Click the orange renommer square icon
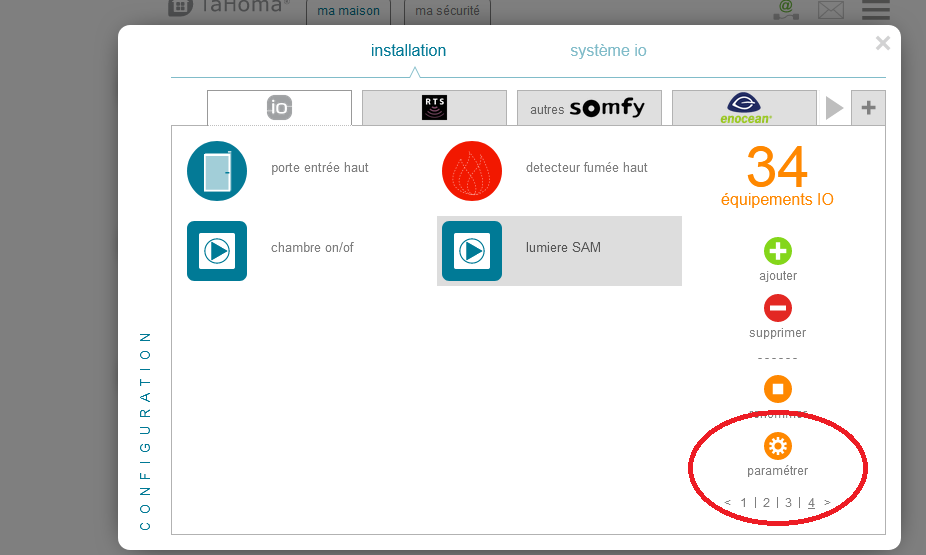The image size is (926, 555). coord(777,389)
